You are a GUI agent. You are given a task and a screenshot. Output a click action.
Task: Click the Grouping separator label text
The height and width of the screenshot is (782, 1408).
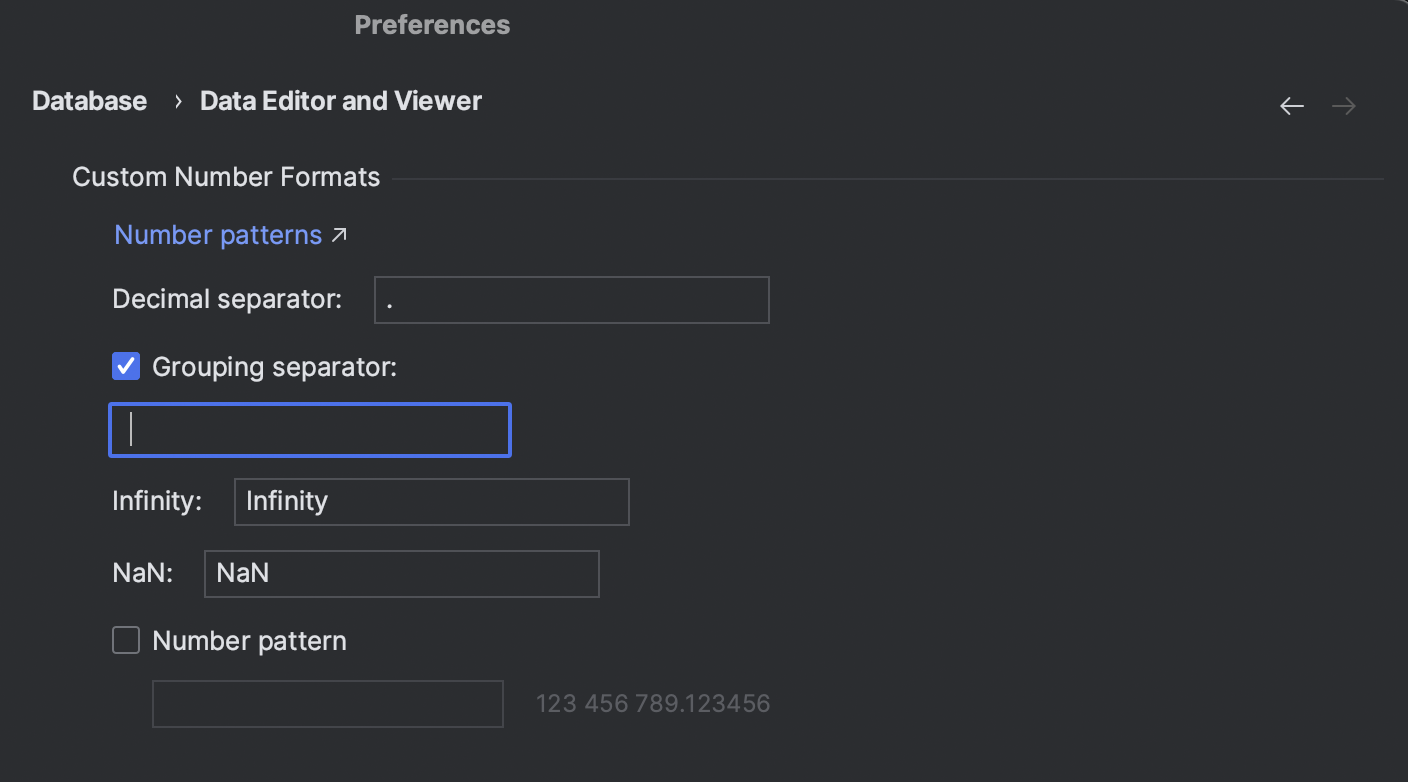click(x=274, y=367)
